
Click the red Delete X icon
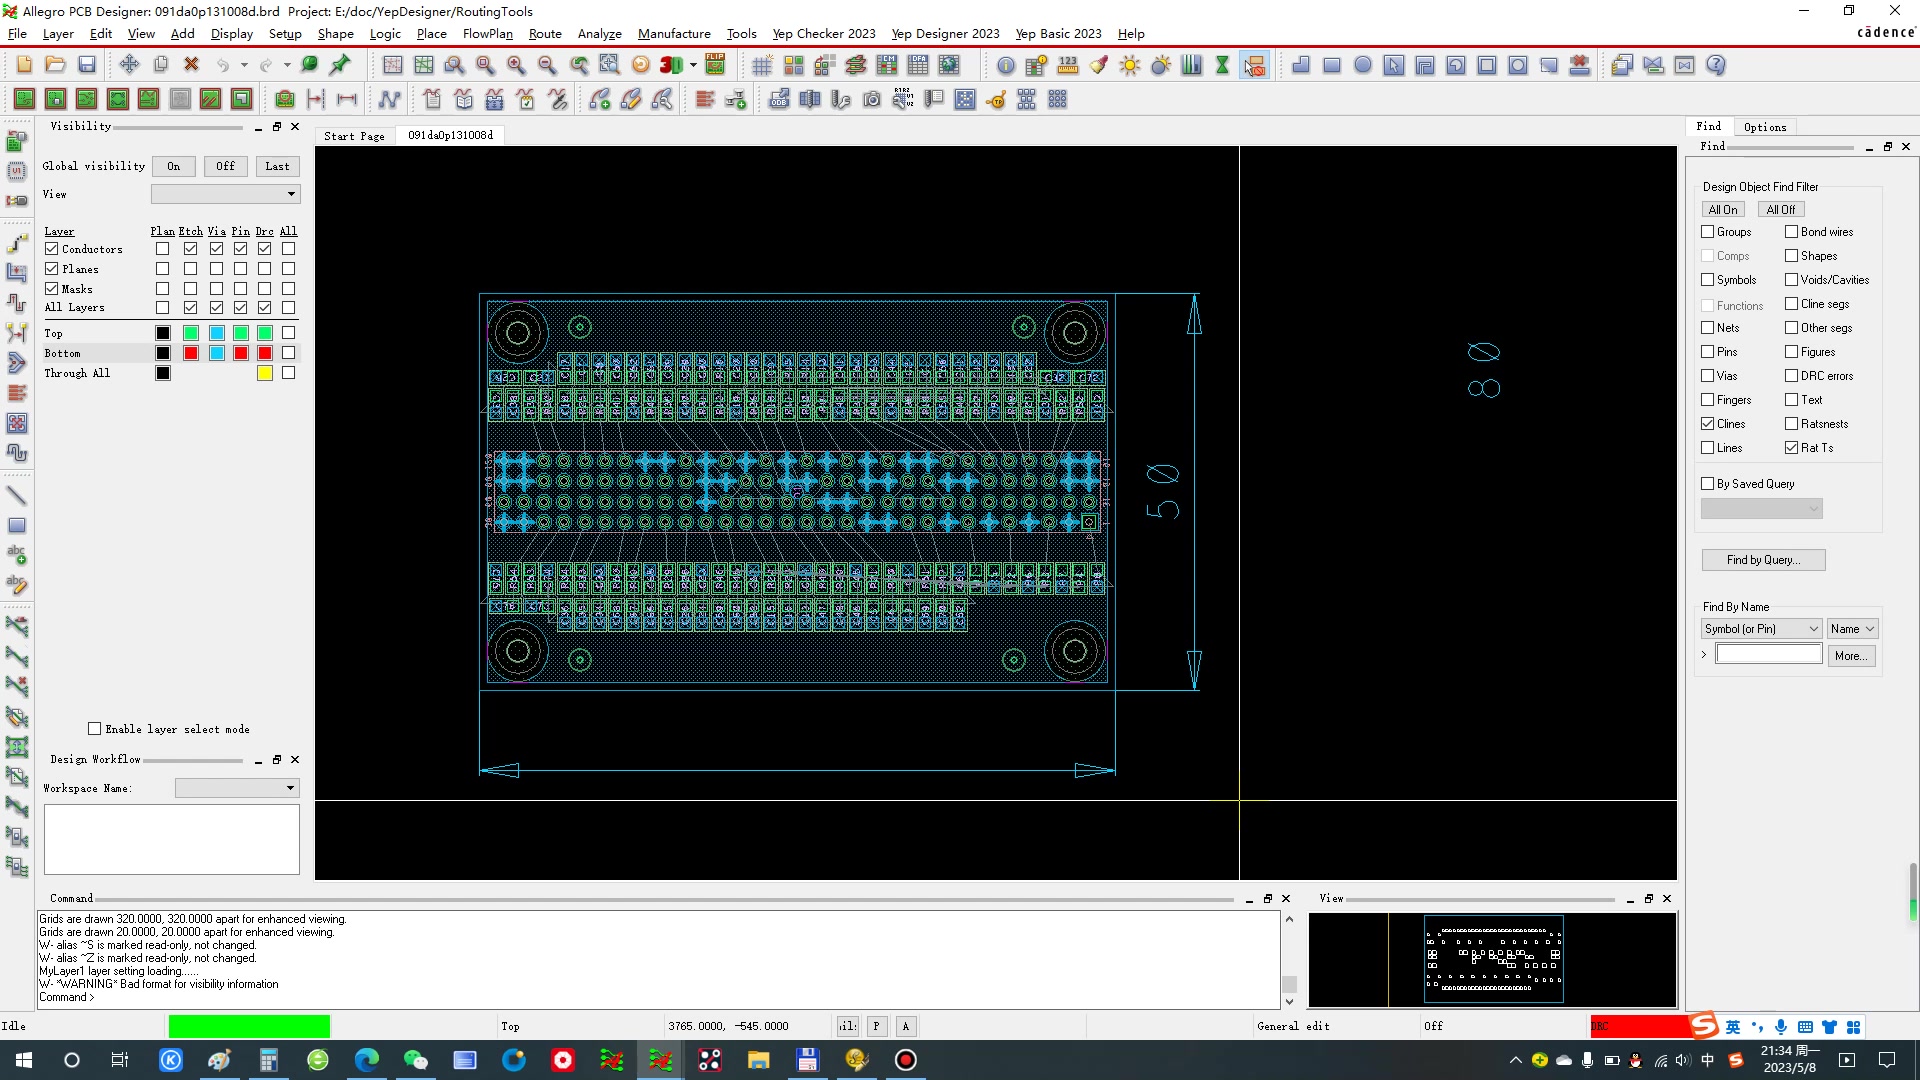(x=191, y=65)
